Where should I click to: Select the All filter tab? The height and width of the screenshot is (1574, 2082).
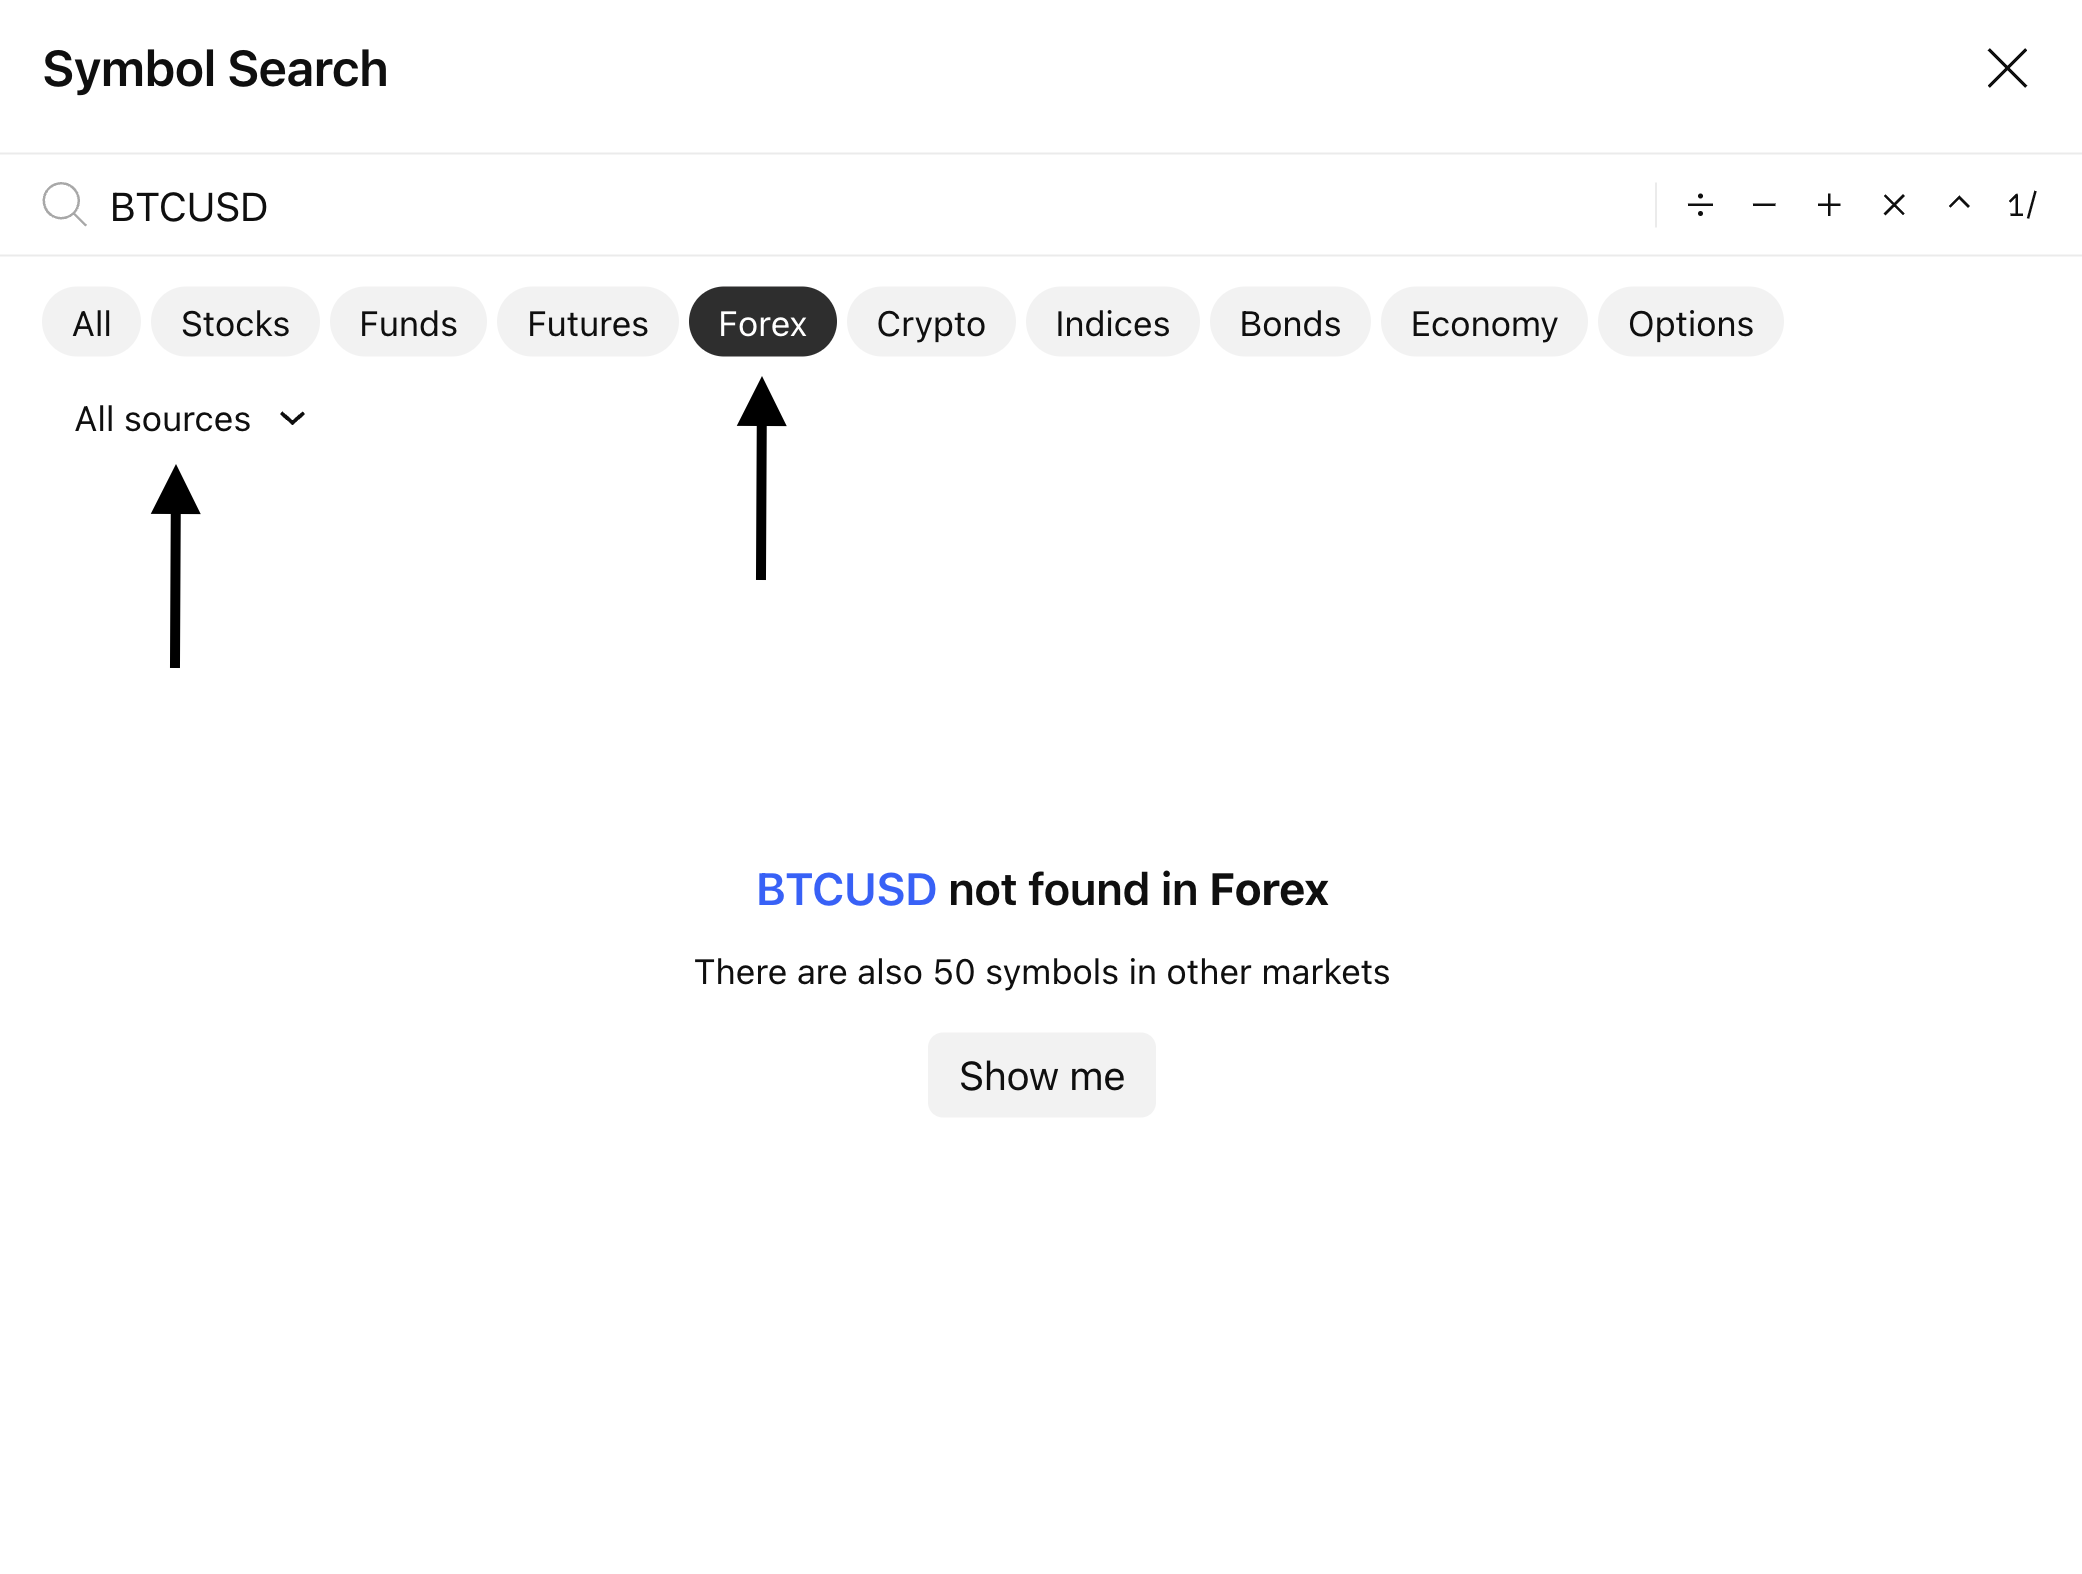tap(91, 323)
